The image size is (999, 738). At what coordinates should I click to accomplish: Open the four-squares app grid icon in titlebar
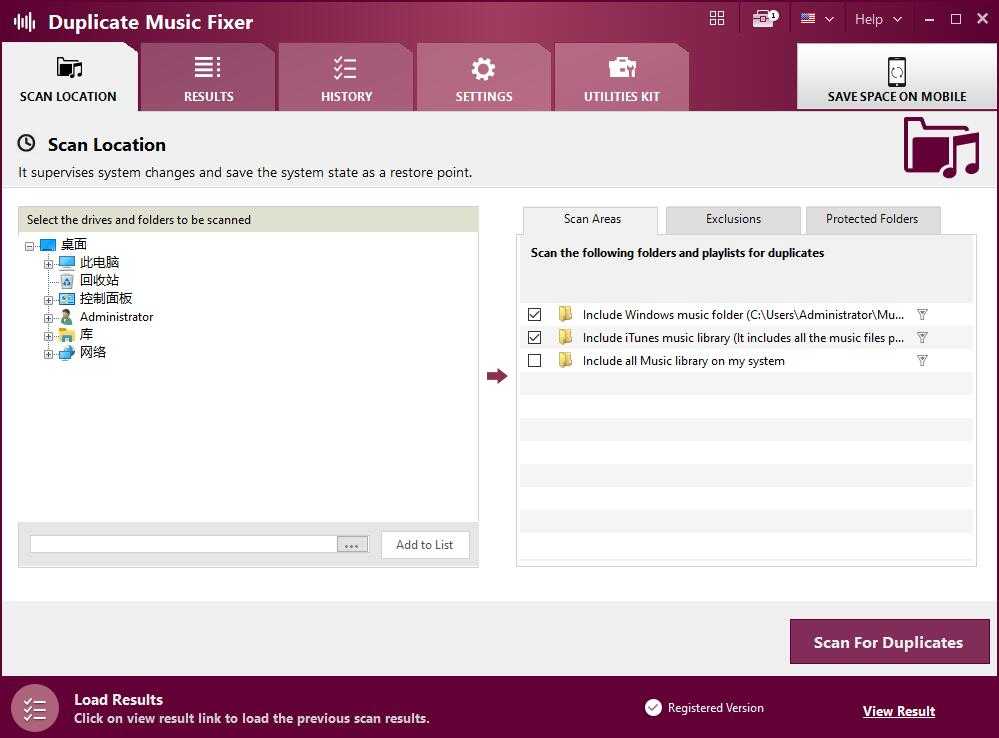716,18
